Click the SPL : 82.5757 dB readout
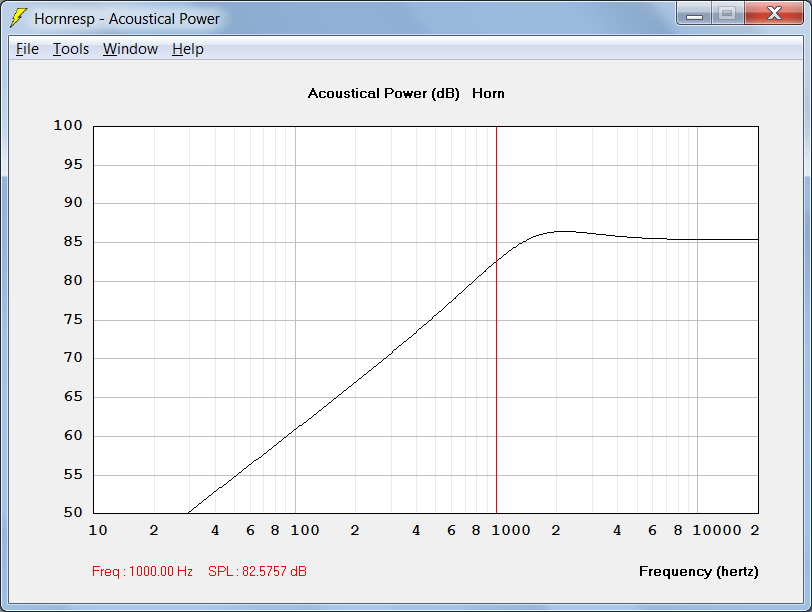 coord(257,571)
